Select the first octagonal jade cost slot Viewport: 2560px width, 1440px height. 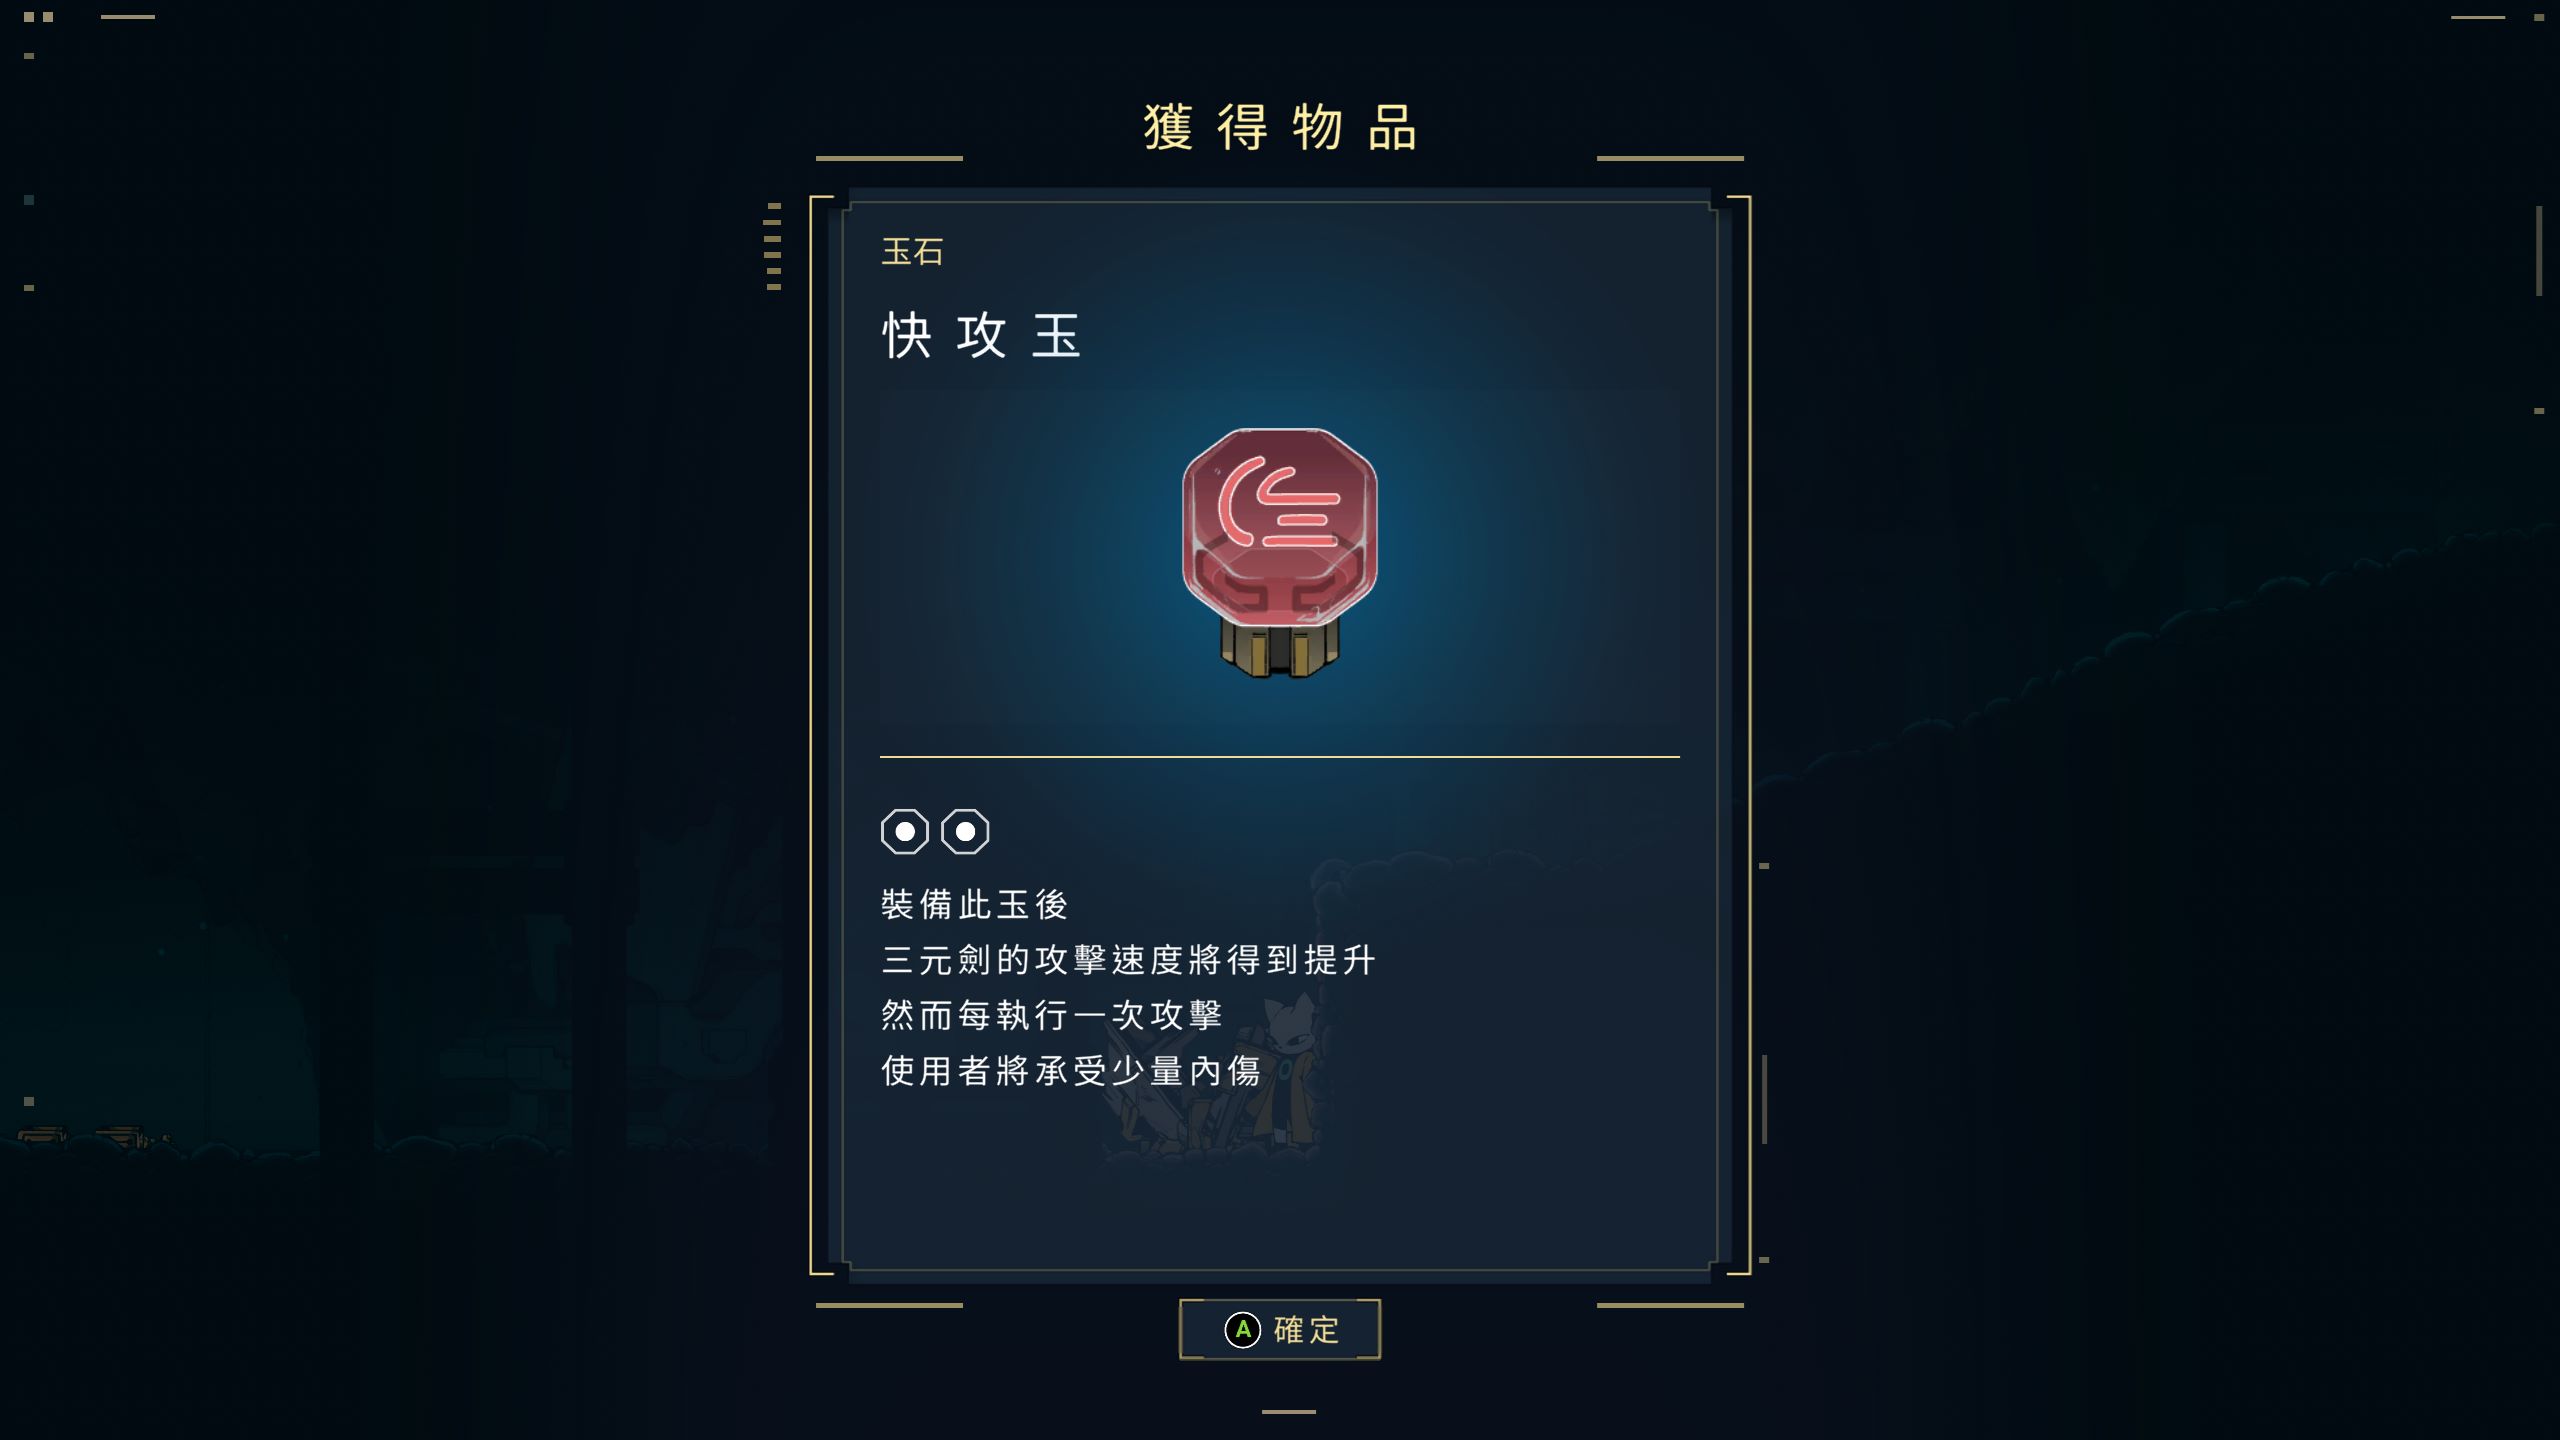905,831
